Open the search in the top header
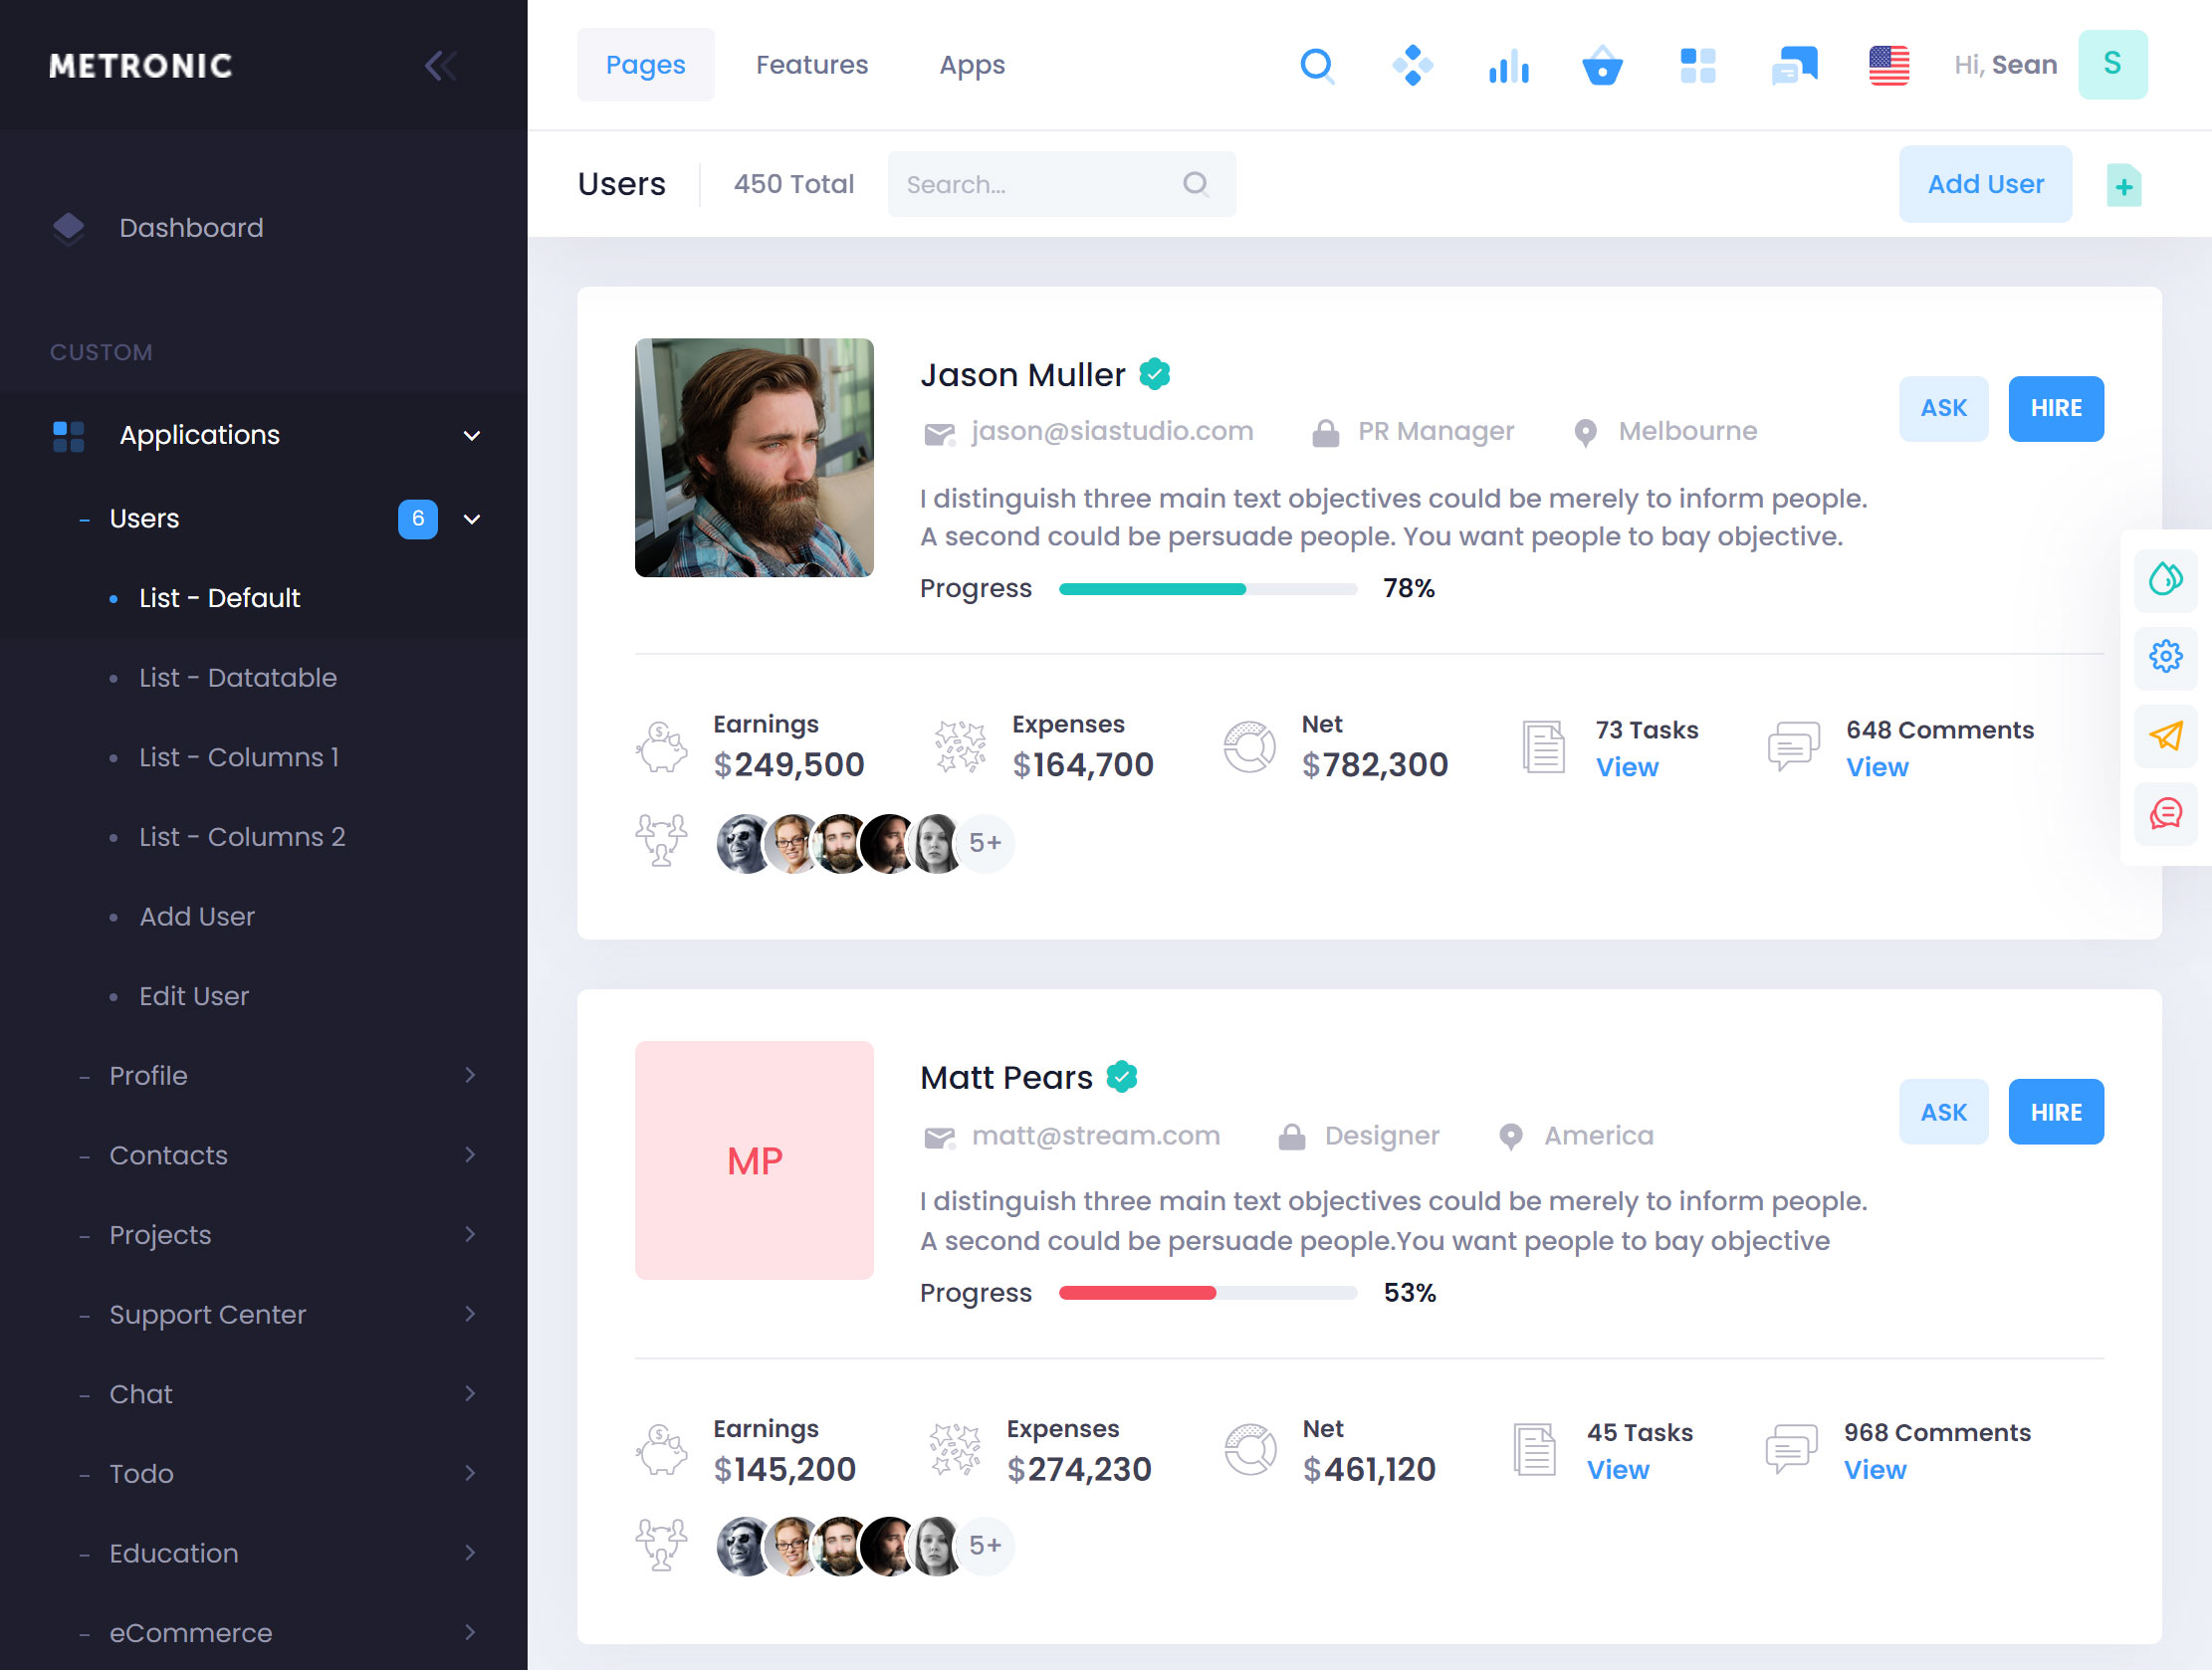Image resolution: width=2212 pixels, height=1670 pixels. click(x=1318, y=64)
